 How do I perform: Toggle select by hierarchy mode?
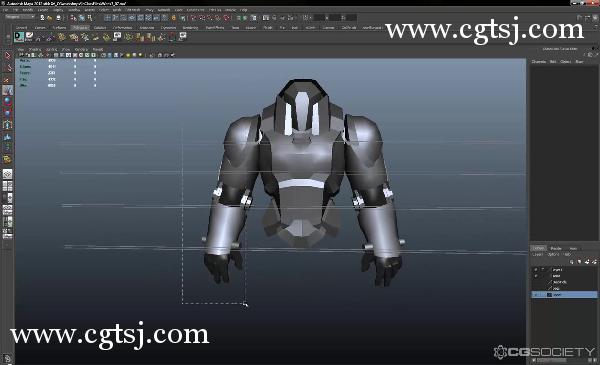click(73, 18)
